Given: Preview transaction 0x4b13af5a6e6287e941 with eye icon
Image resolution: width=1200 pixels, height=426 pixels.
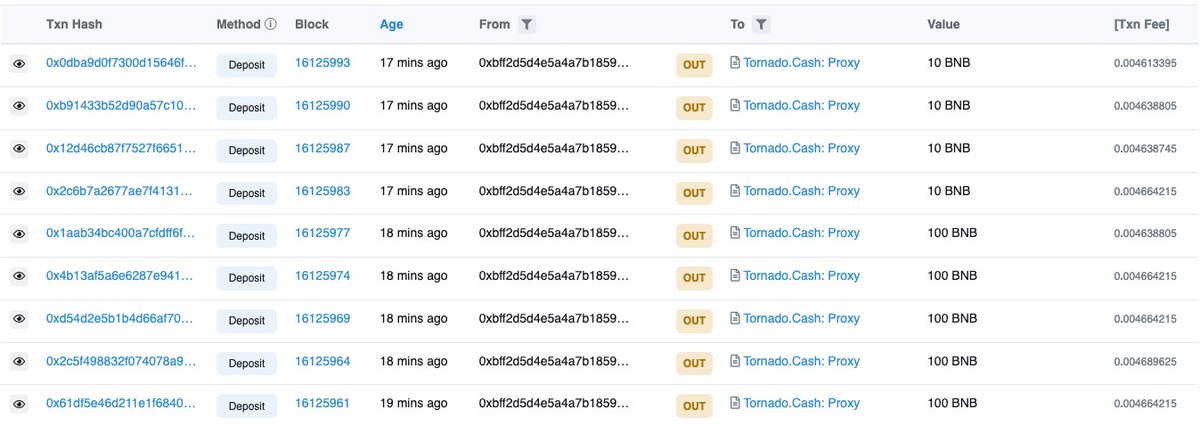Looking at the screenshot, I should [18, 276].
